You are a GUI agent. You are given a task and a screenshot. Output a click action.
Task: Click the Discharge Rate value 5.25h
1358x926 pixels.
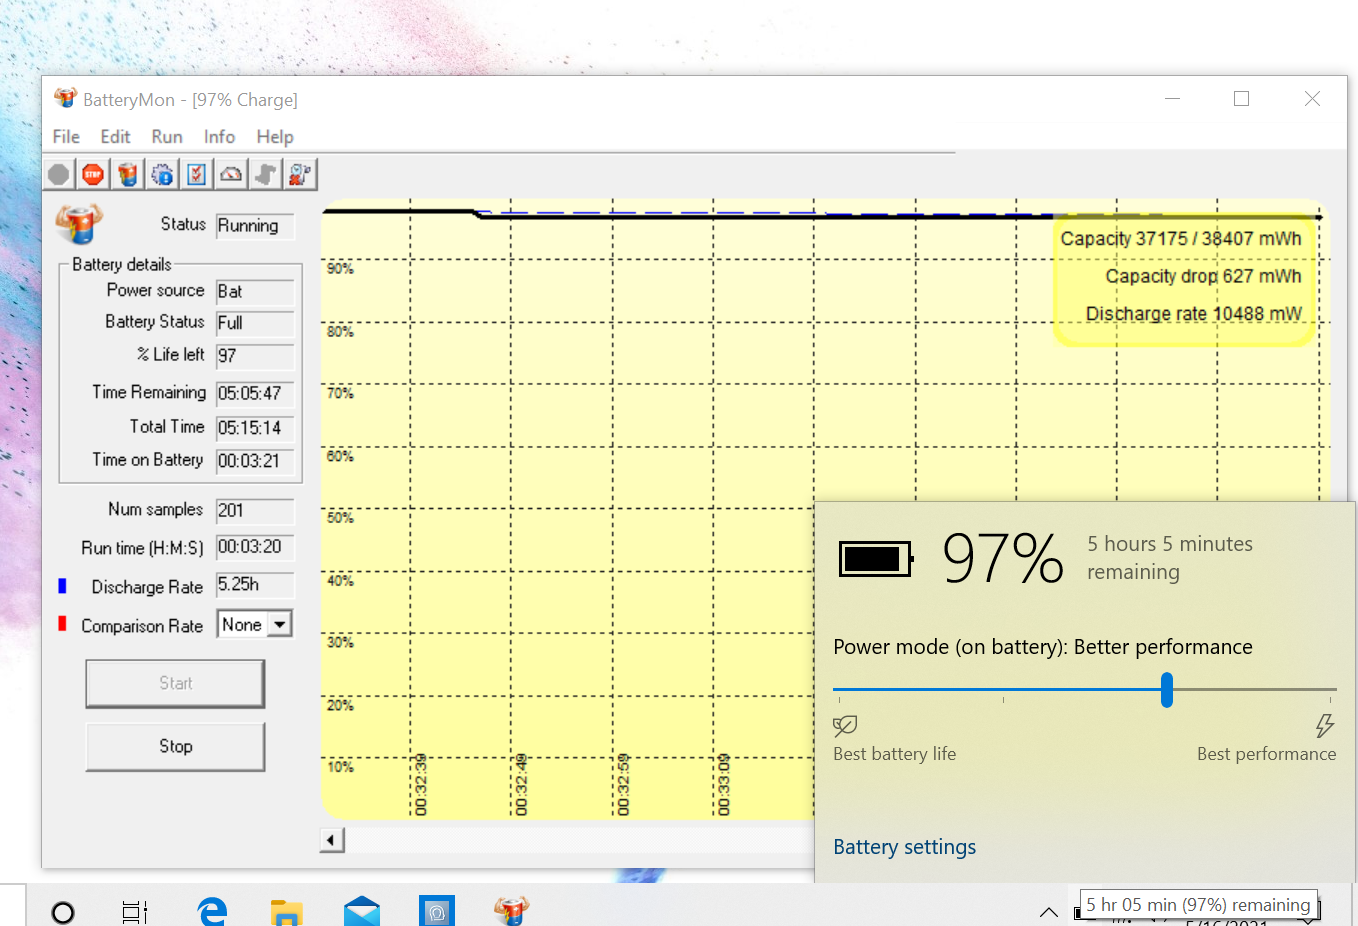tap(255, 585)
